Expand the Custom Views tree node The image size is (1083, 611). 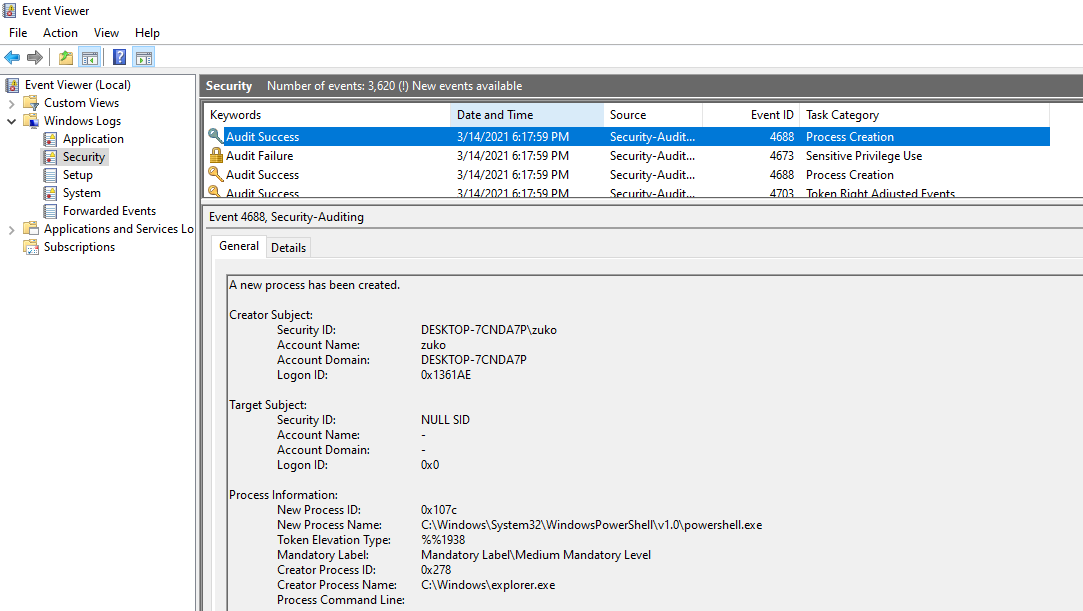pyautogui.click(x=9, y=102)
